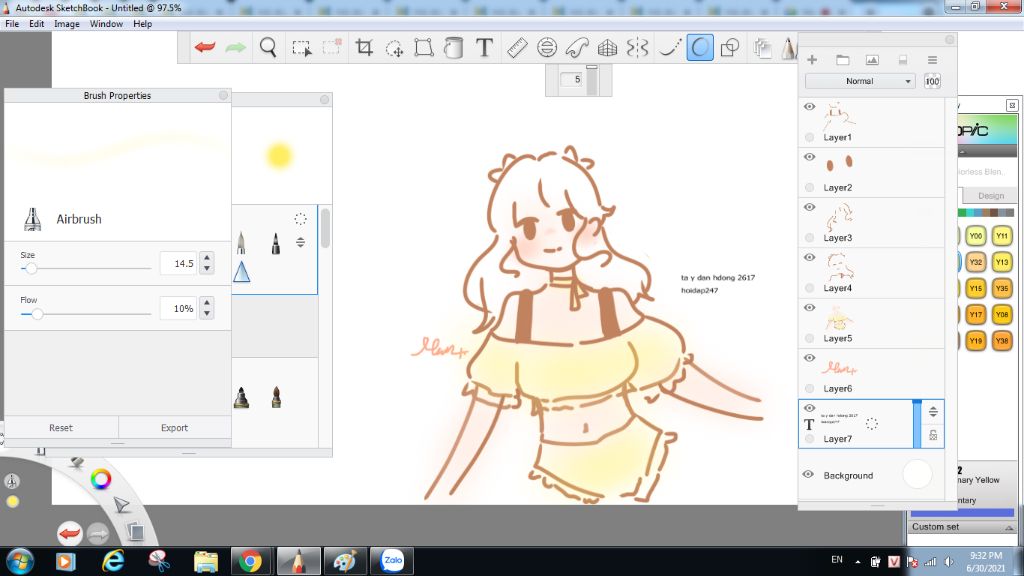Show hidden system tray icons arrow

(857, 562)
